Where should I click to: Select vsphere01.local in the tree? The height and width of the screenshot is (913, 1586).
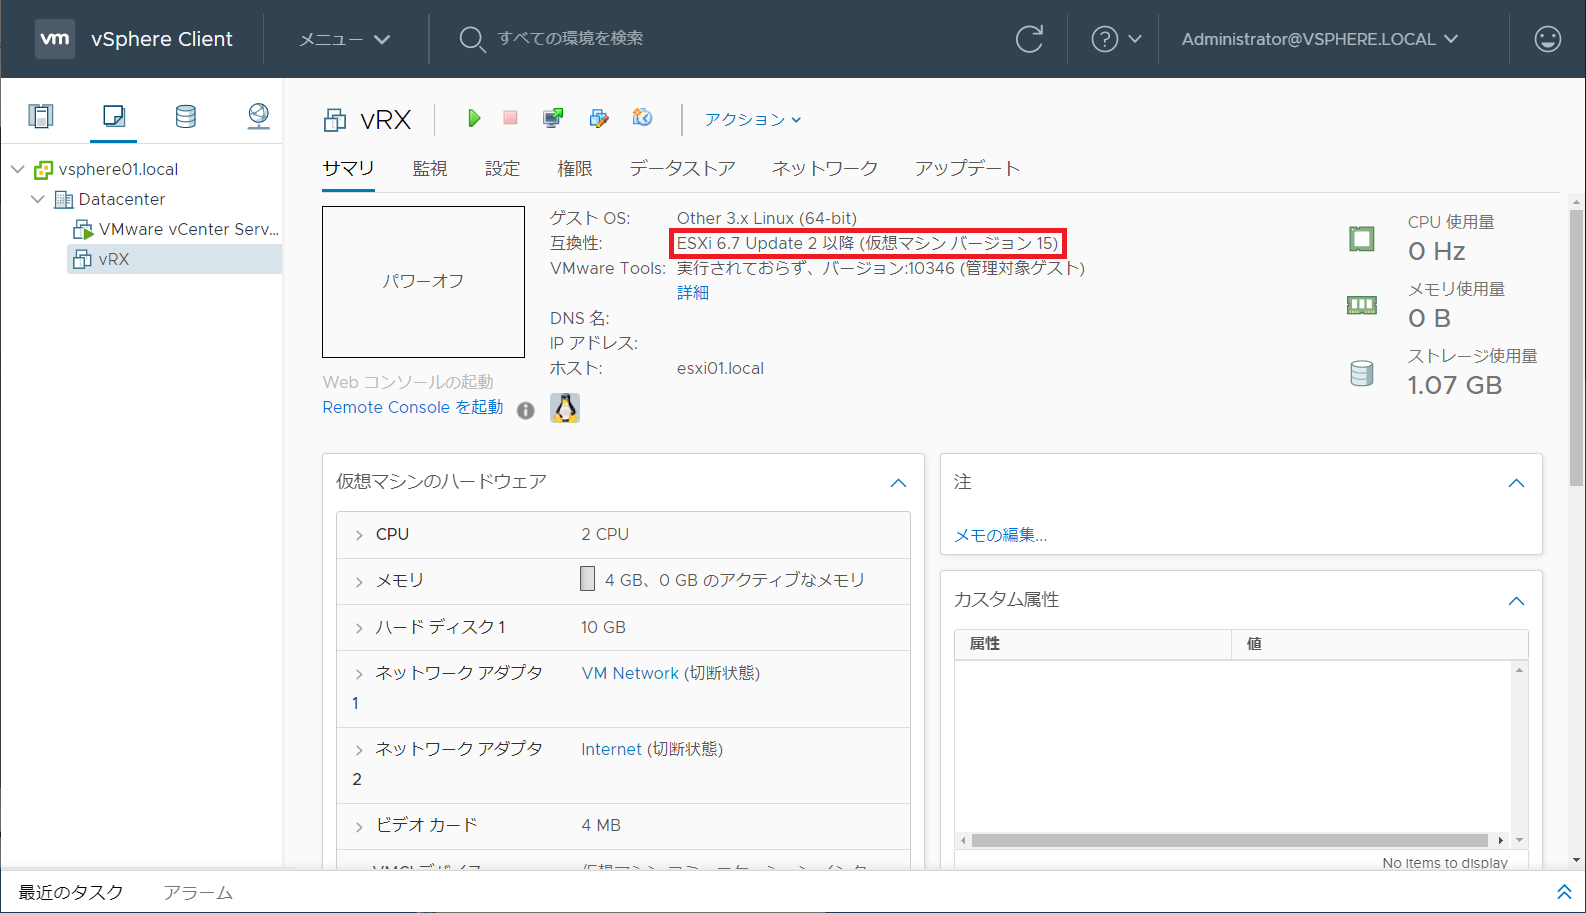(x=118, y=169)
